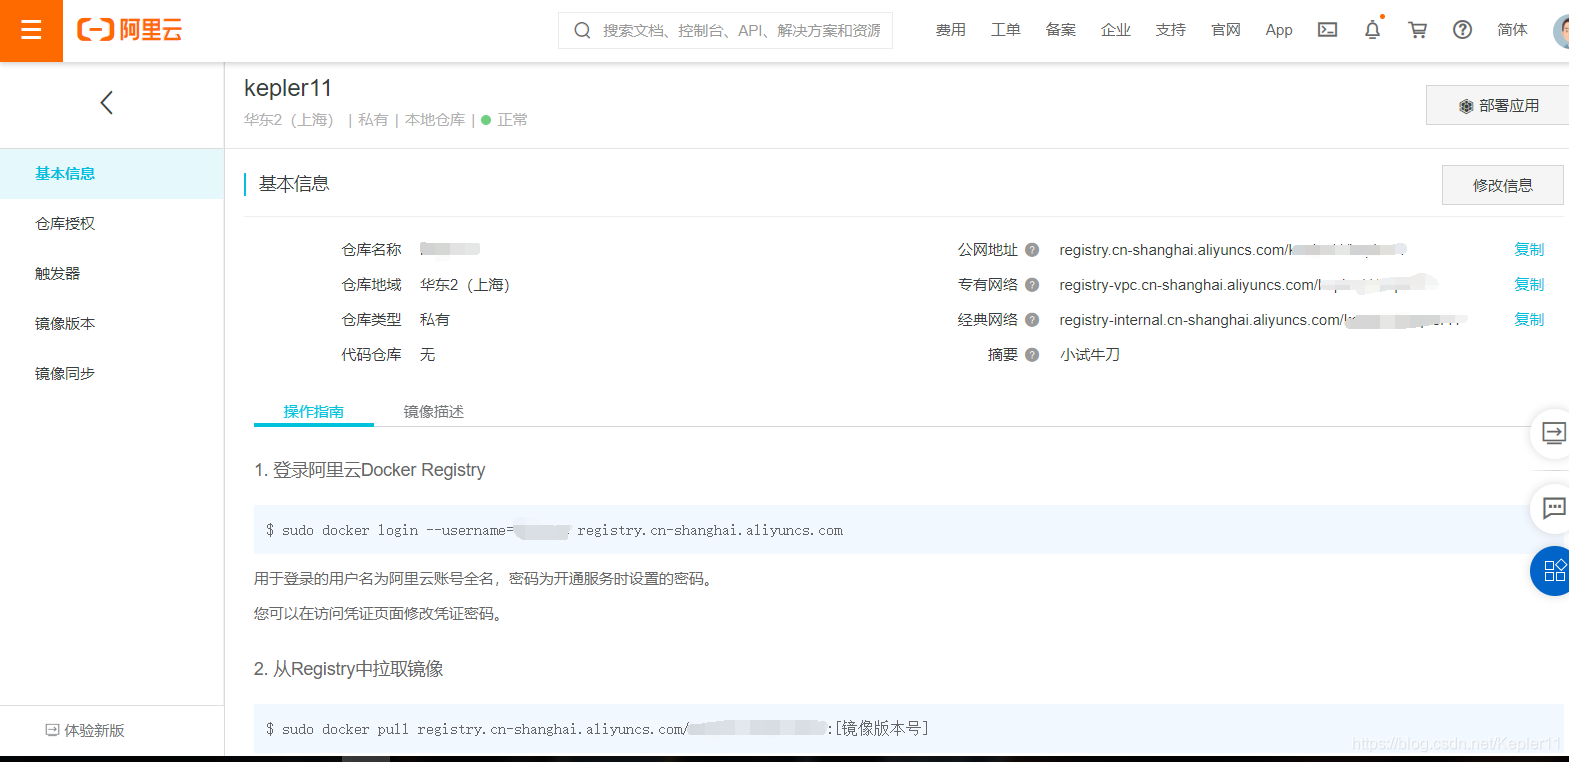1569x762 pixels.
Task: Switch language with 简体 dropdown
Action: coord(1512,30)
